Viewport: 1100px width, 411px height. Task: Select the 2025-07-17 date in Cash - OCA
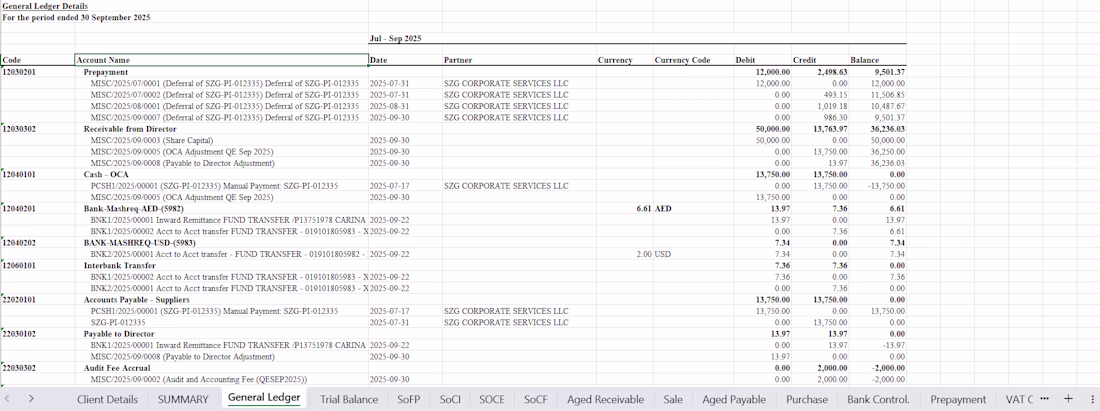tap(405, 185)
